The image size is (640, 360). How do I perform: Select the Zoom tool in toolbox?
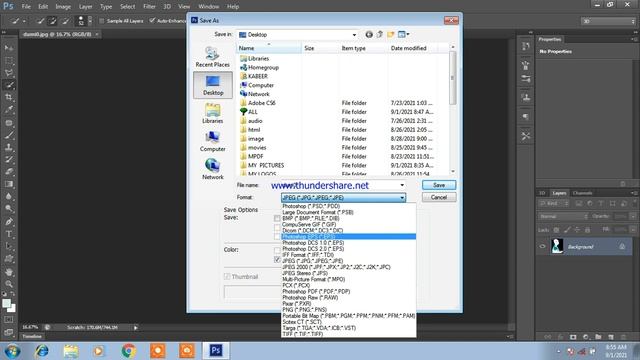point(9,284)
